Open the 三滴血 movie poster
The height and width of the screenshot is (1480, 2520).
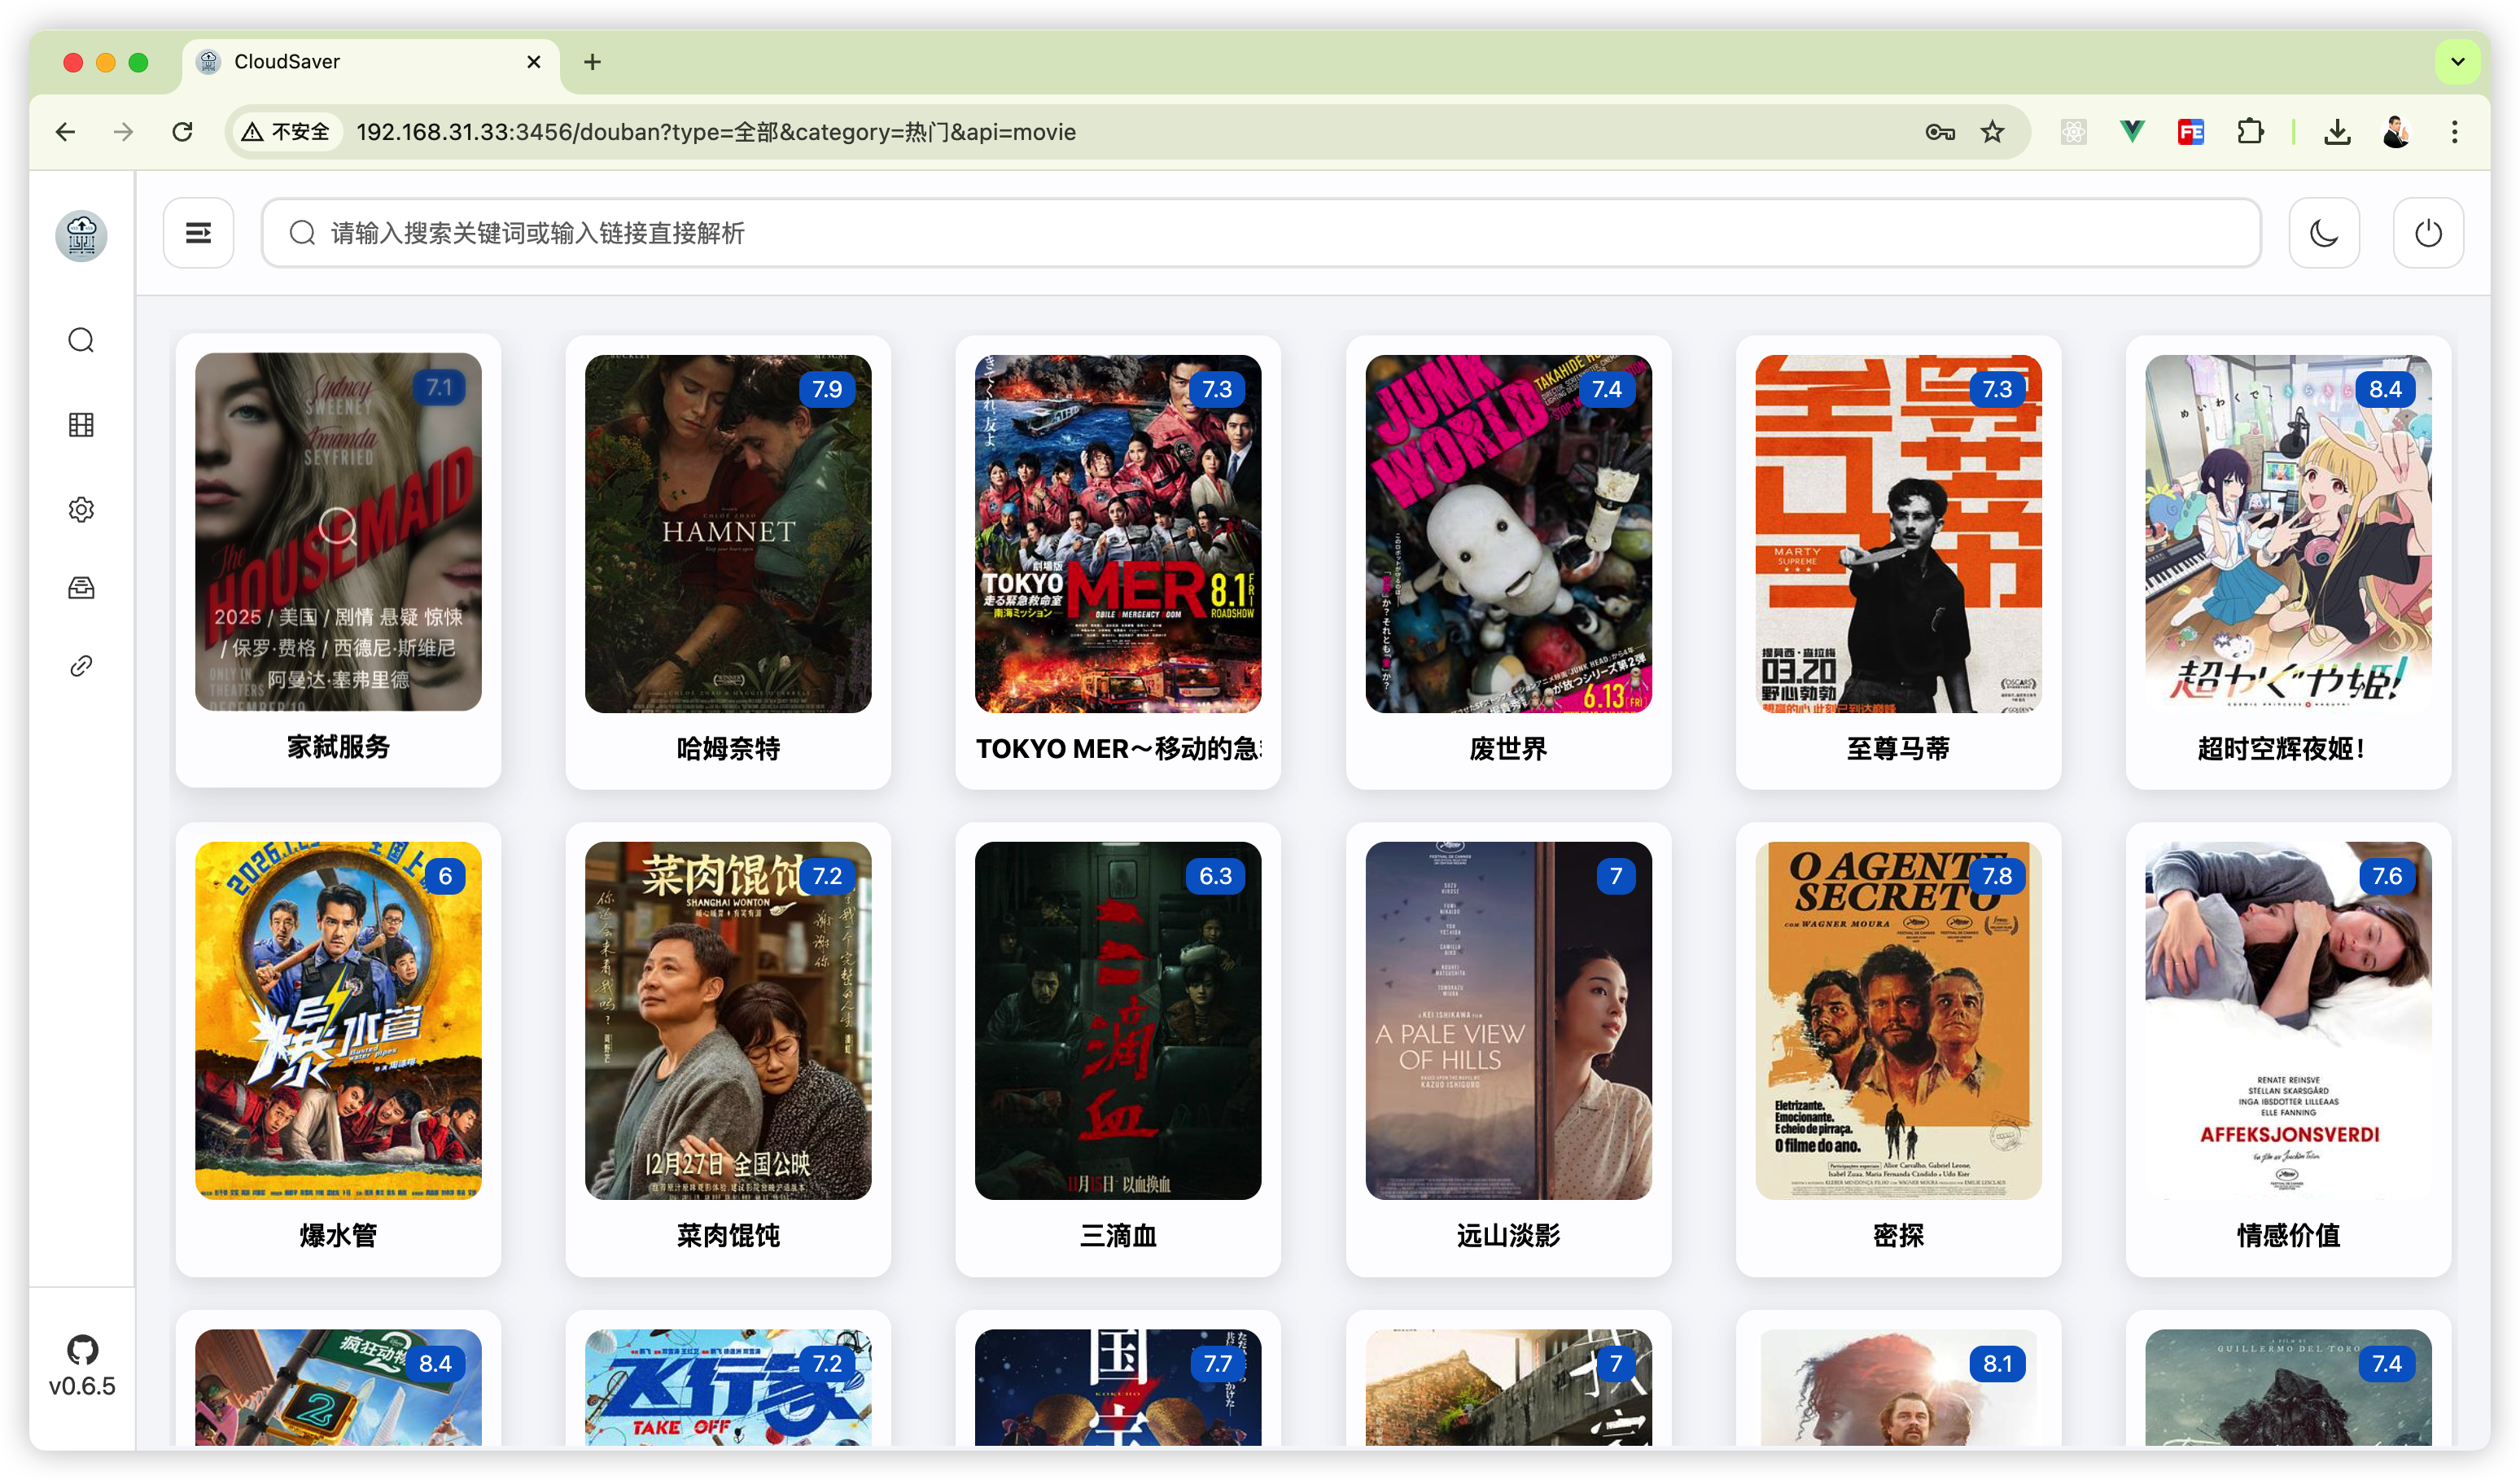pos(1117,1020)
